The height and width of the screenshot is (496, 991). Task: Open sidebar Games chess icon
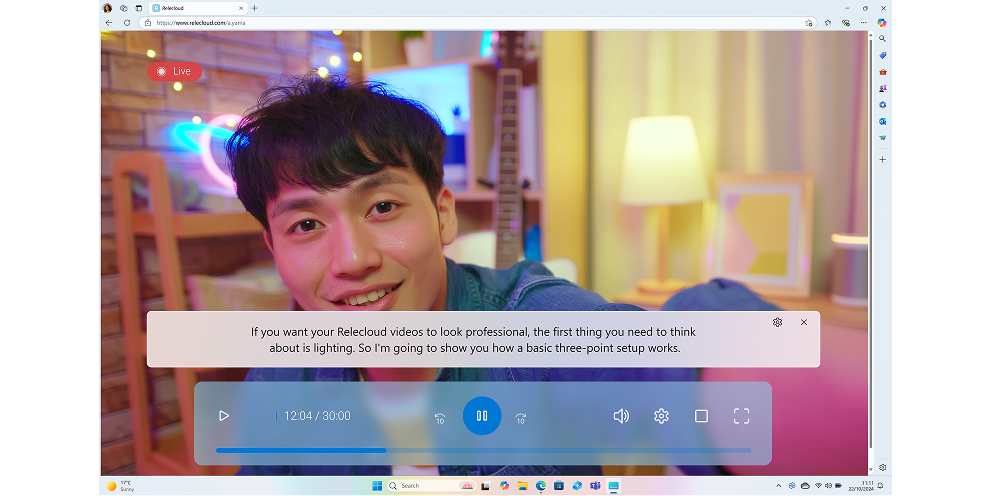pyautogui.click(x=882, y=88)
